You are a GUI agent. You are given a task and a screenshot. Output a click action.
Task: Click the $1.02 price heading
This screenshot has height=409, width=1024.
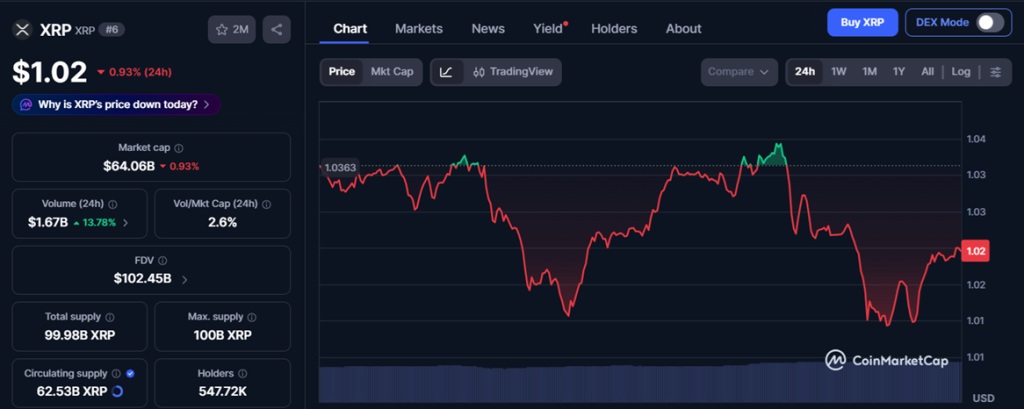point(50,72)
